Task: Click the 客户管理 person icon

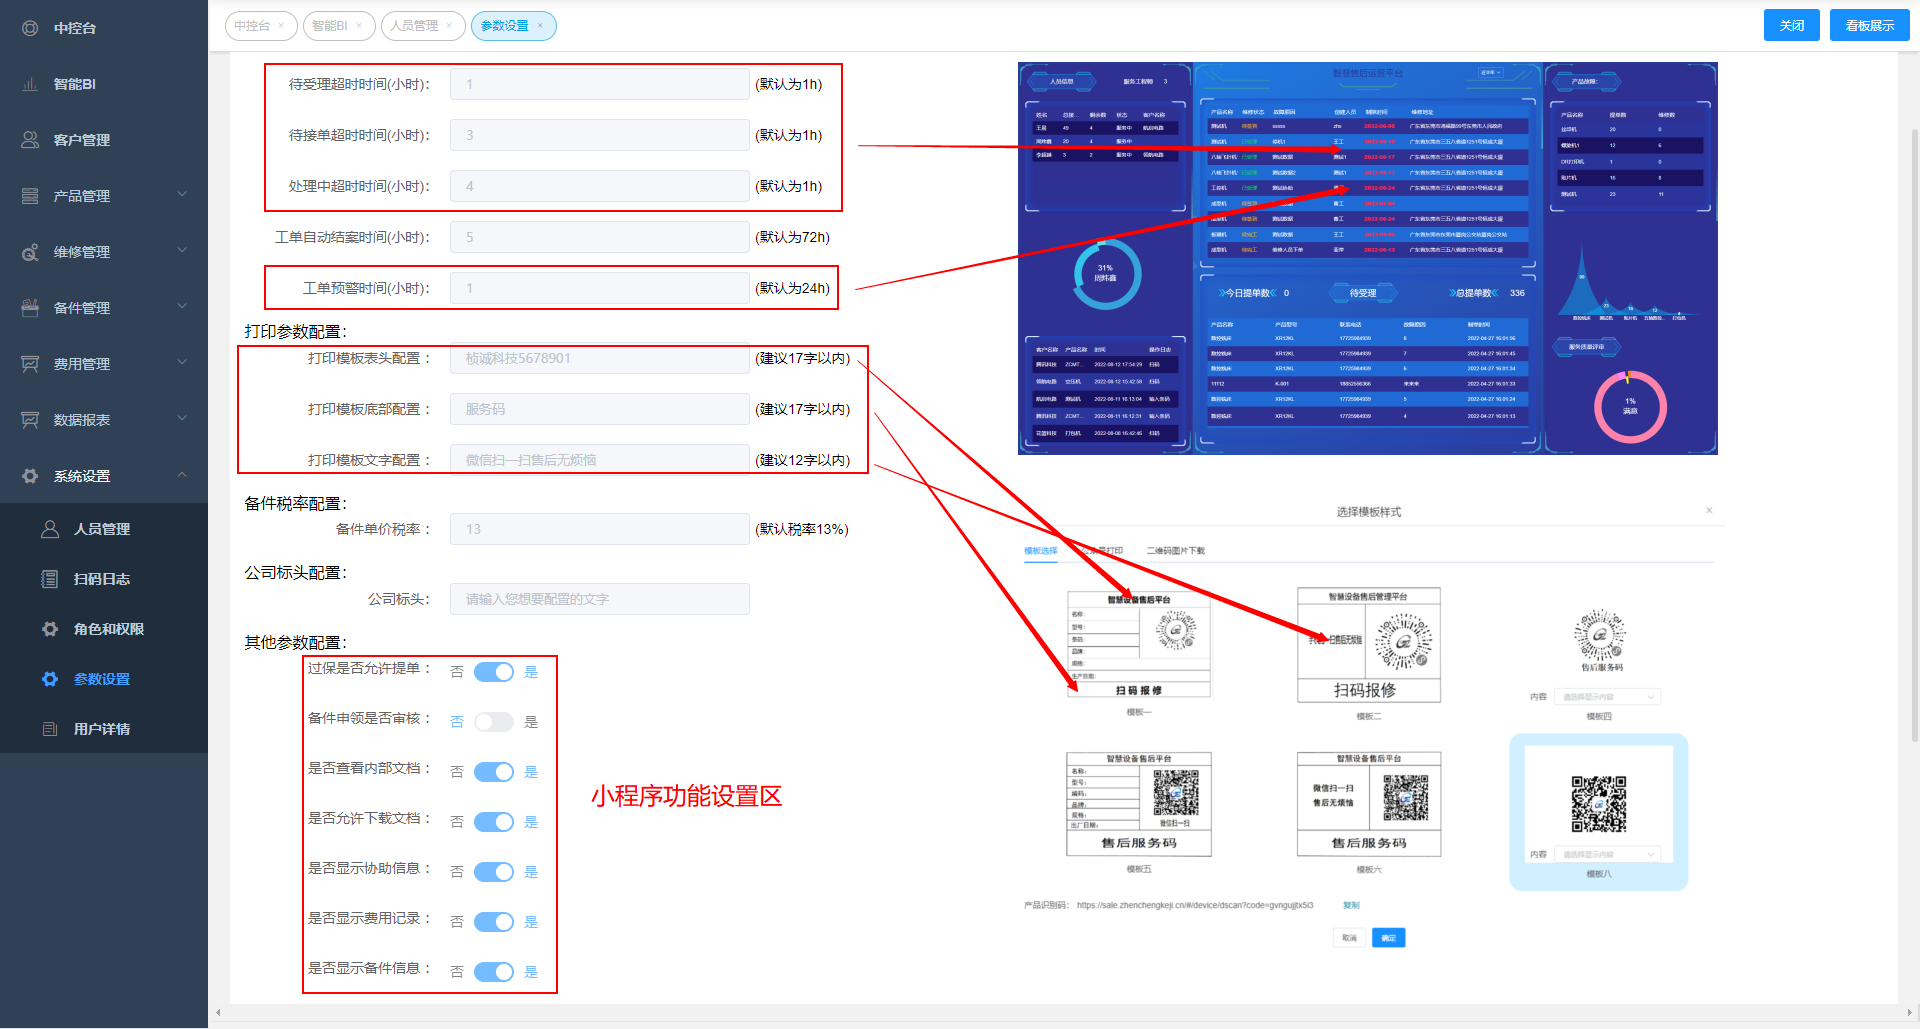Action: (x=30, y=140)
